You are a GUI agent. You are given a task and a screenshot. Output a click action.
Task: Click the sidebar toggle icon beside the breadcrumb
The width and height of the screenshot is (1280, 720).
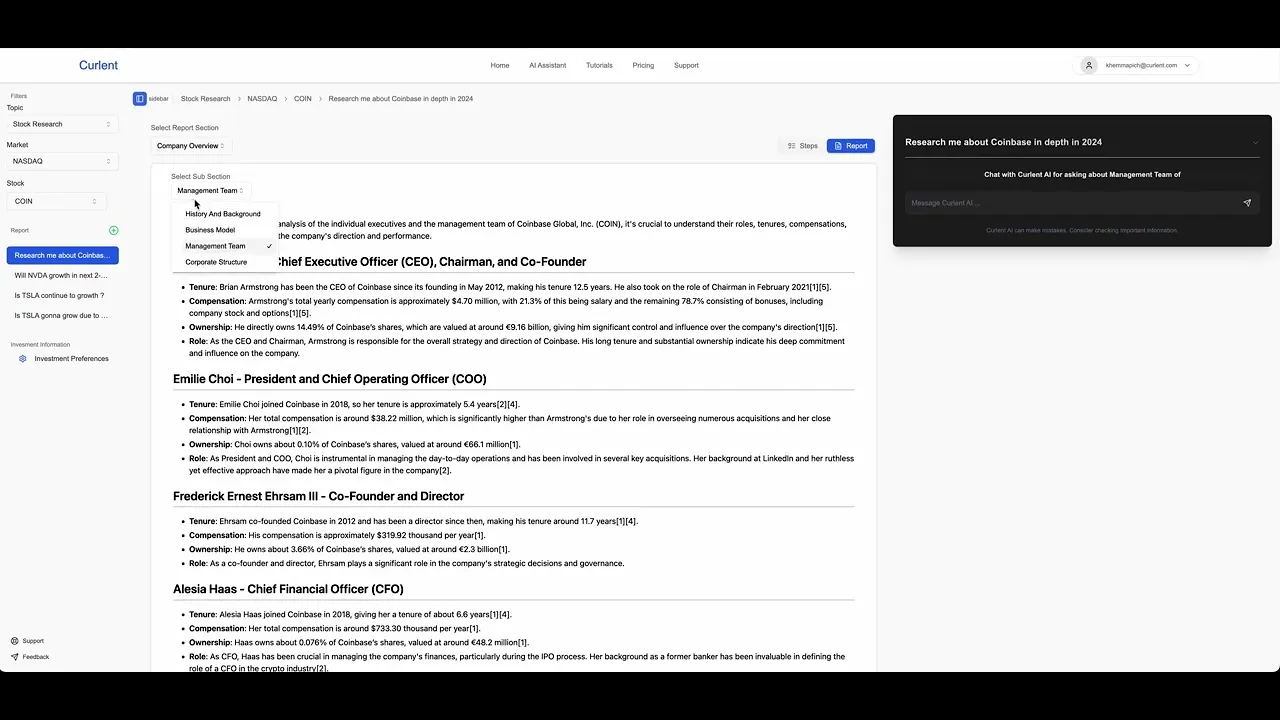(139, 98)
